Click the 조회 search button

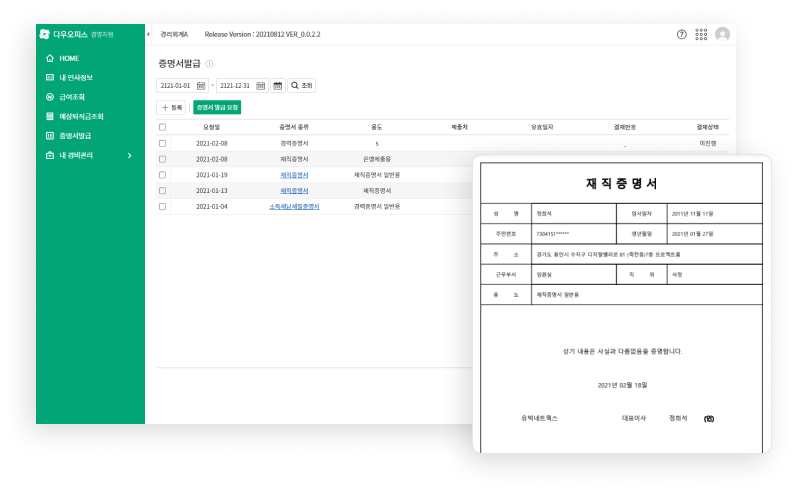(x=301, y=85)
